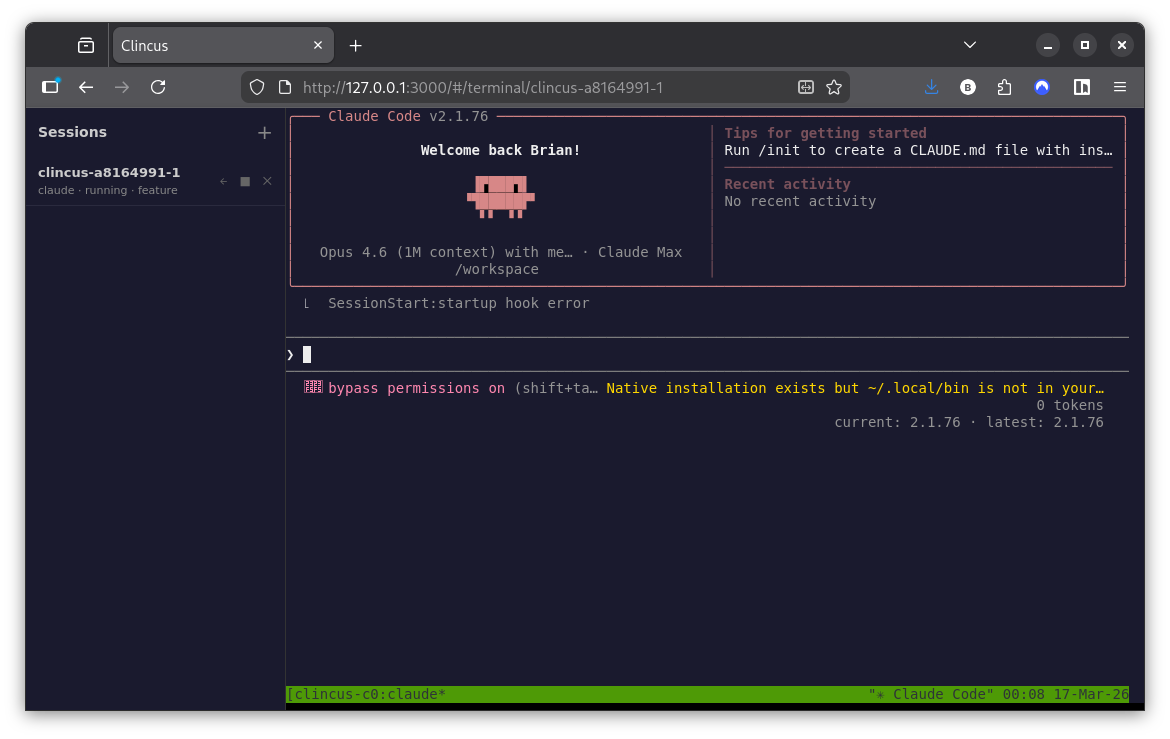Click the '0 tokens' counter
Screen dimensions: 1170x739
tap(1069, 405)
